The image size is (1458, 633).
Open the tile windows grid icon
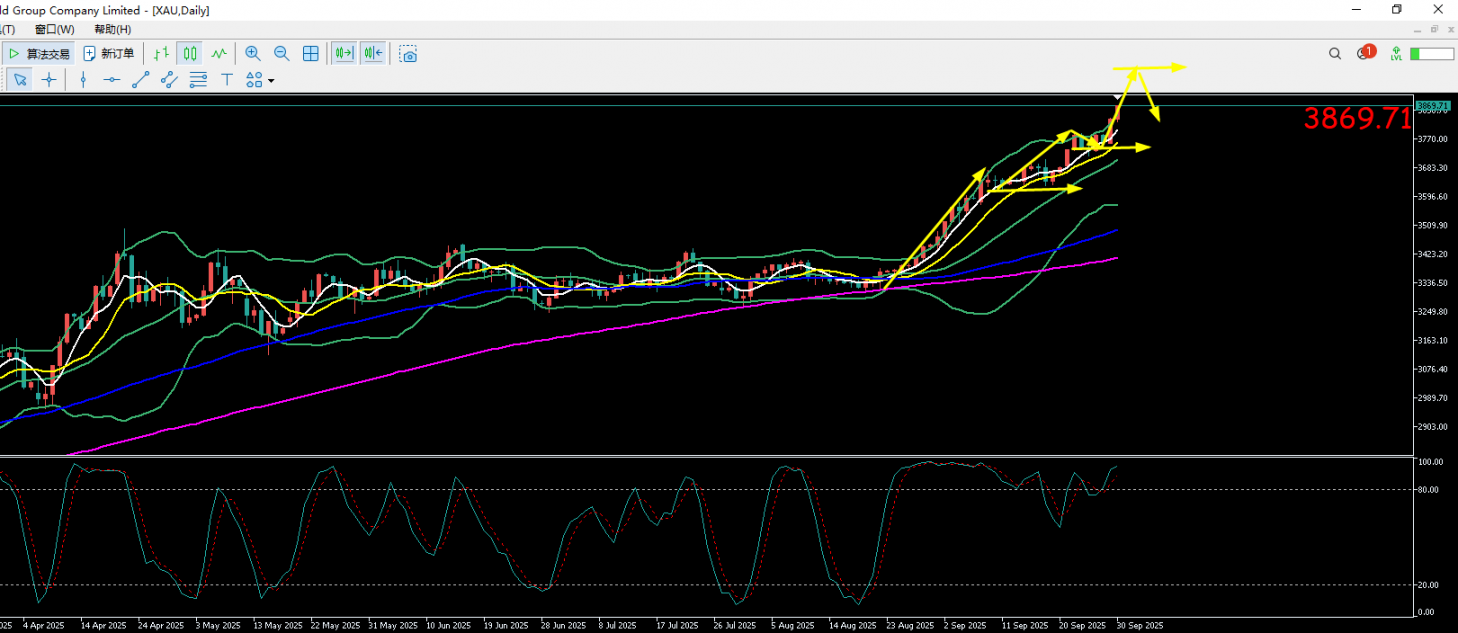(x=311, y=54)
